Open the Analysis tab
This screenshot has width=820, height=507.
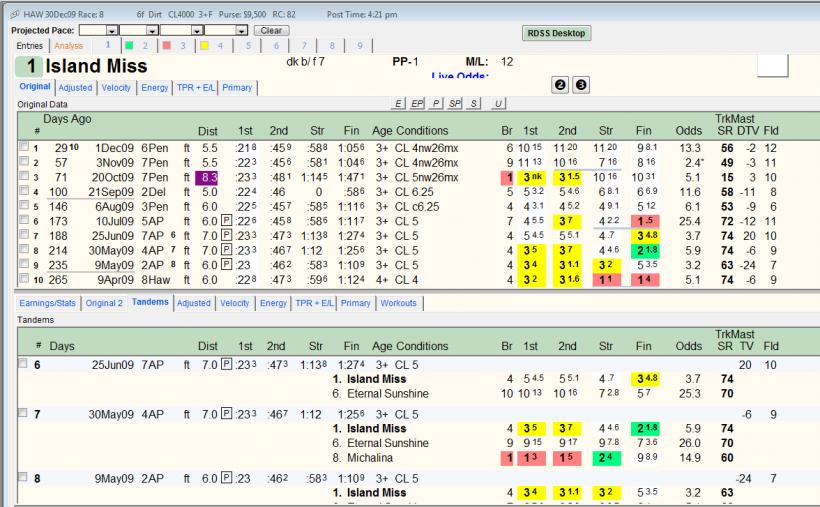[x=69, y=46]
